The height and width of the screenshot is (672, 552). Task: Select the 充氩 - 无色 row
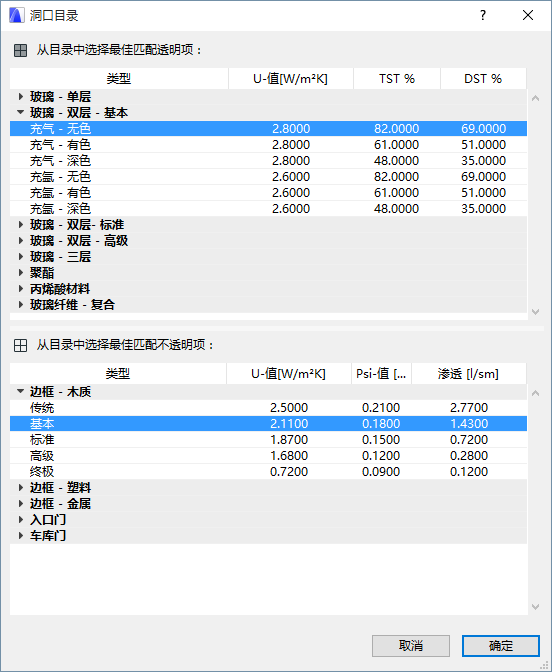(x=268, y=177)
